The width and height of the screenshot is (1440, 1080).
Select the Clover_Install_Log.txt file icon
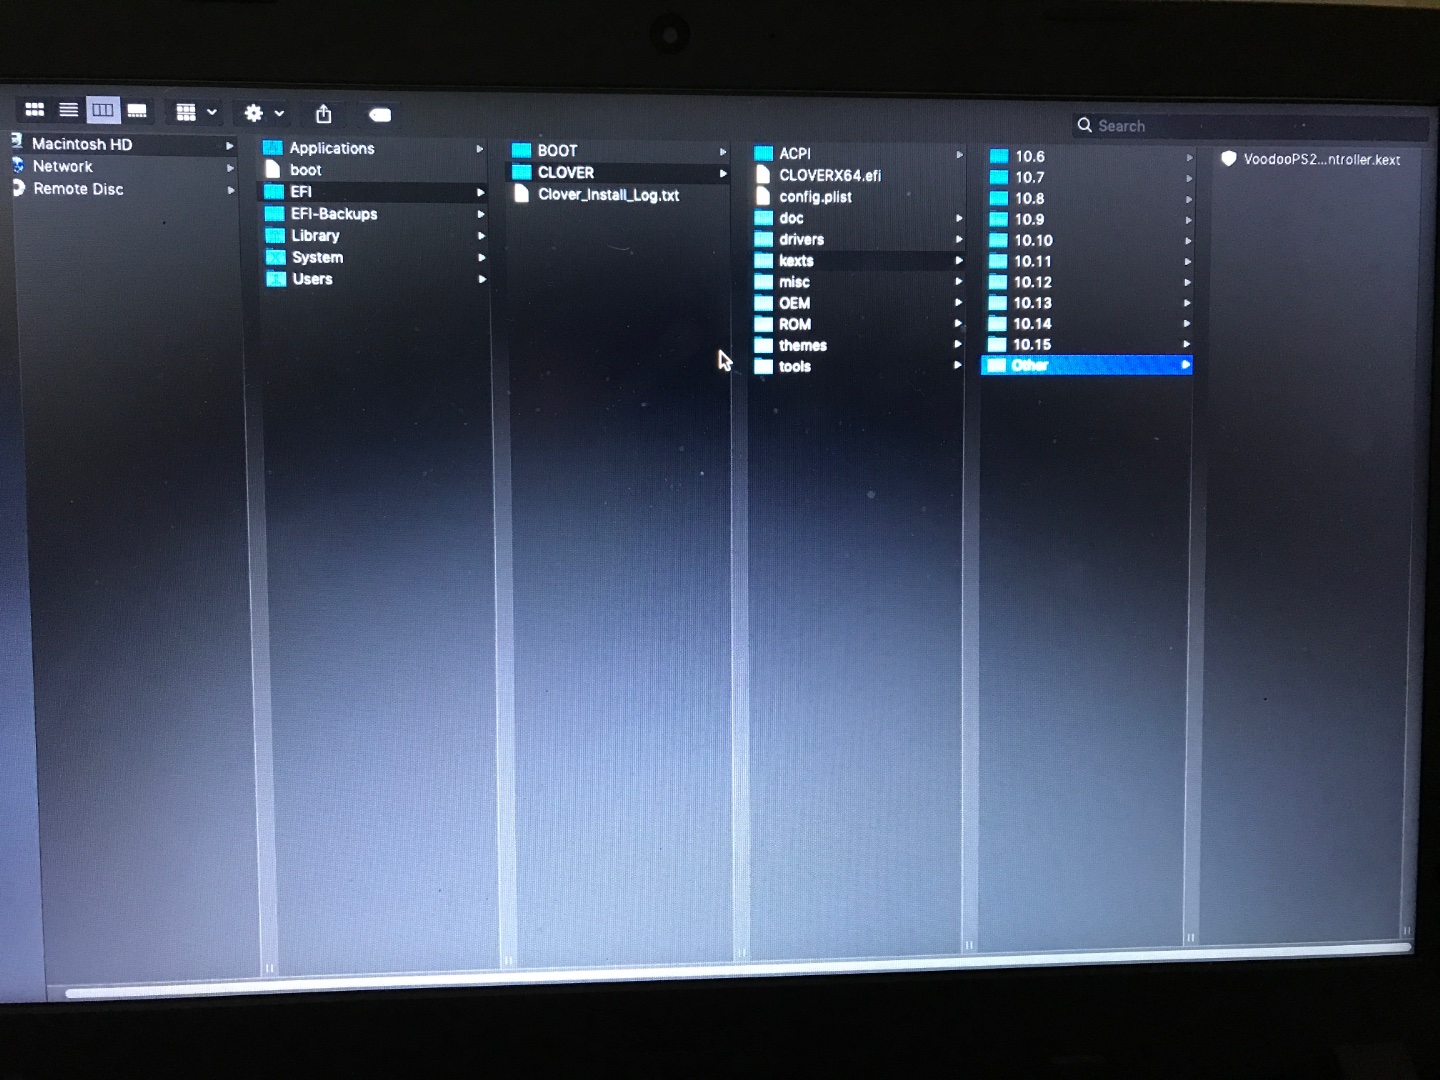click(x=521, y=194)
